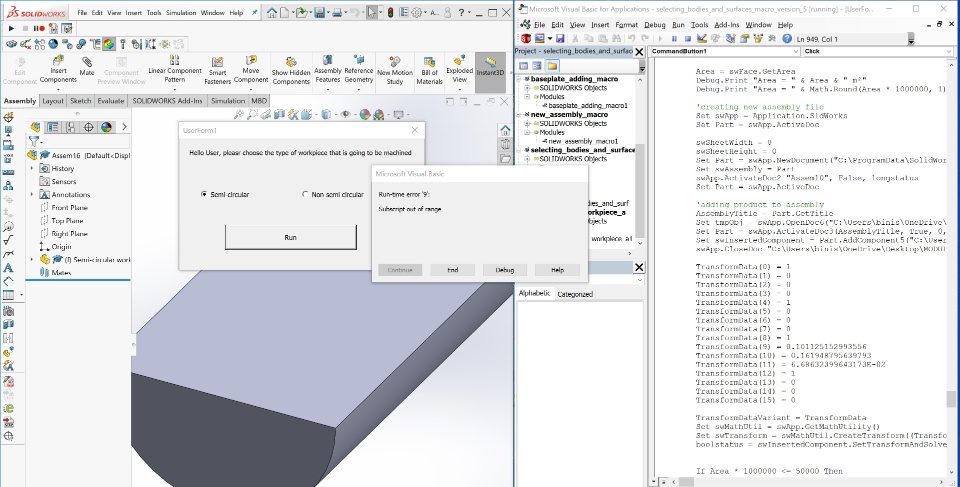Click the Rebuild traffic light icon
This screenshot has height=487, width=960.
390,12
